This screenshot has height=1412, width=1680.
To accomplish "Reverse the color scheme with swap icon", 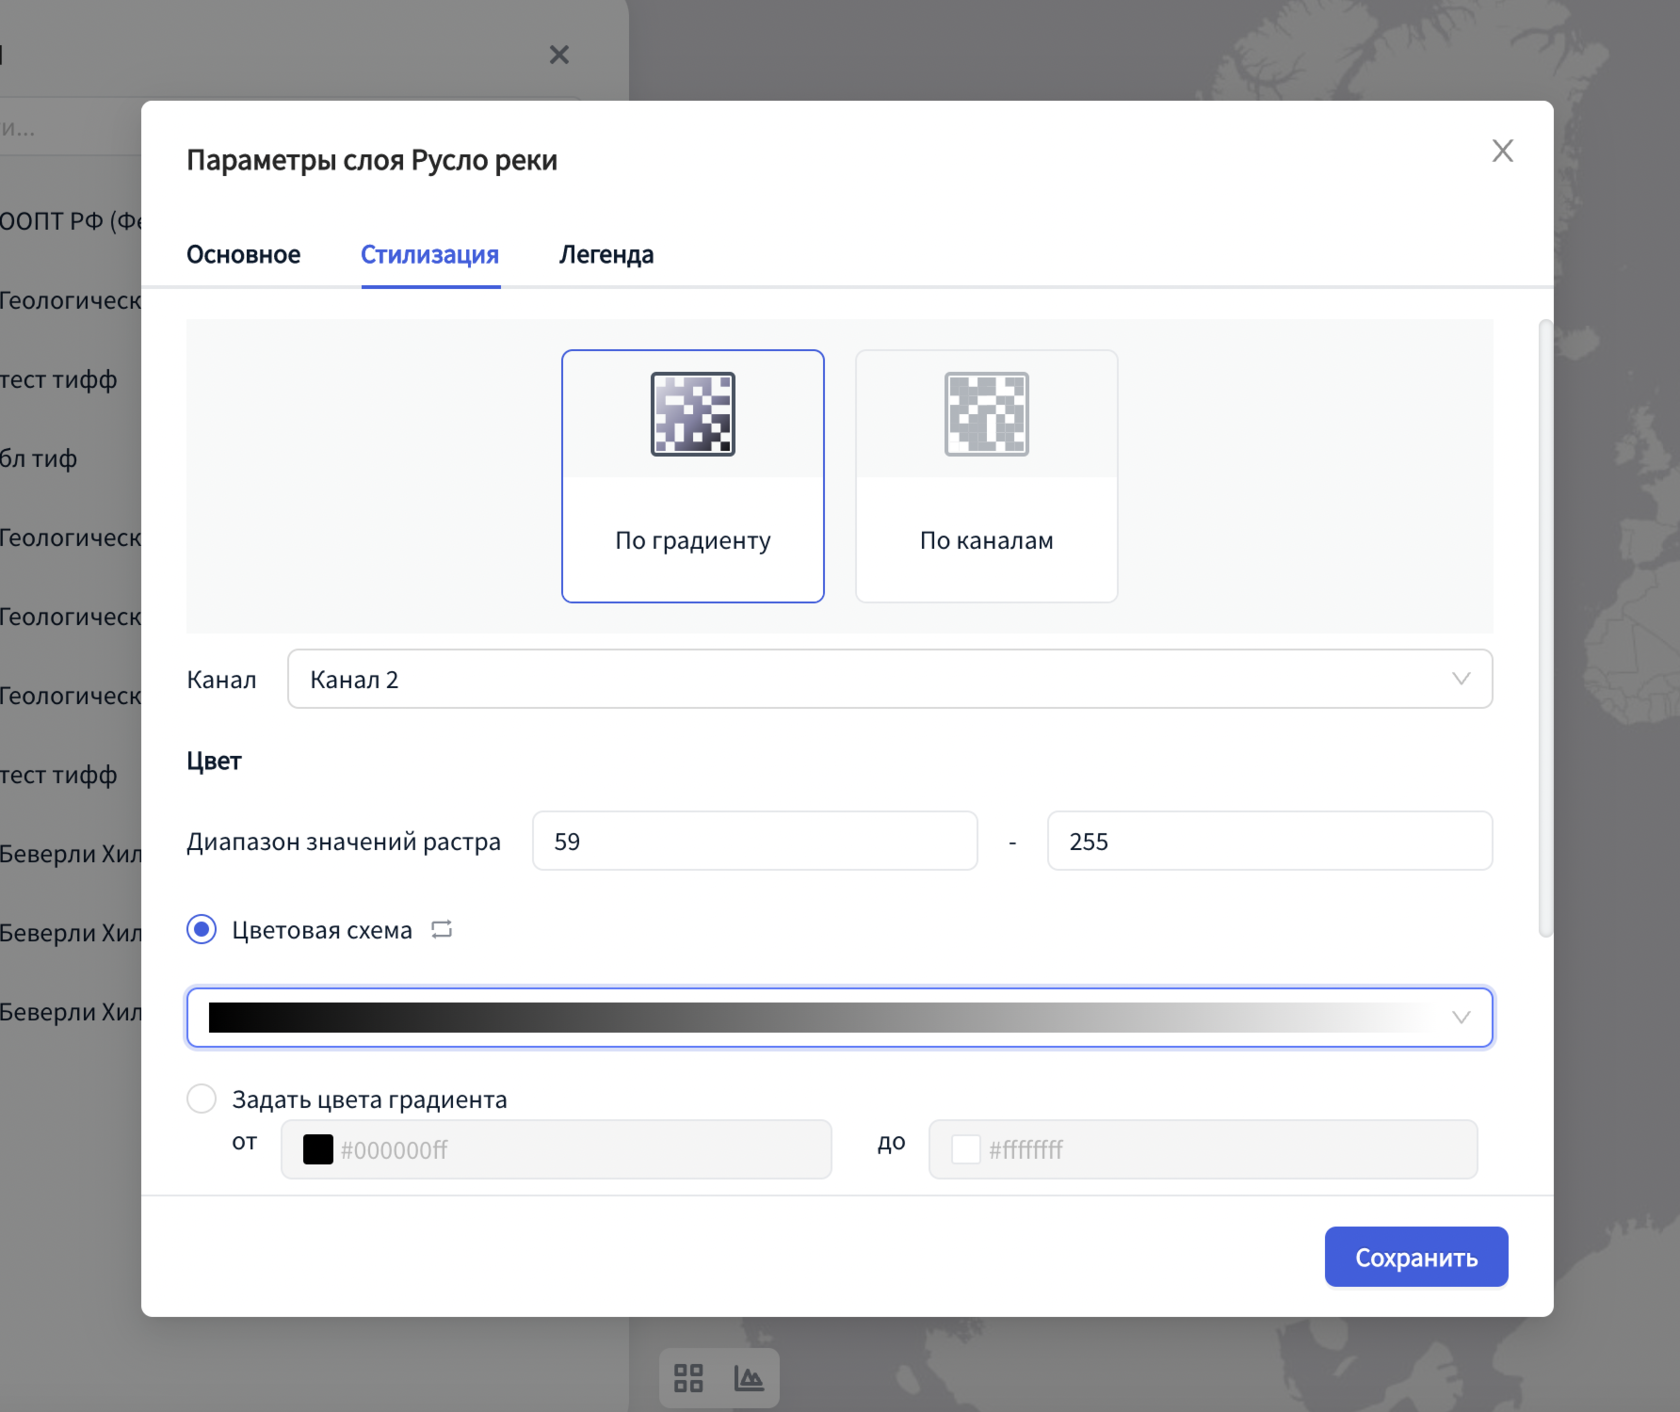I will click(442, 929).
